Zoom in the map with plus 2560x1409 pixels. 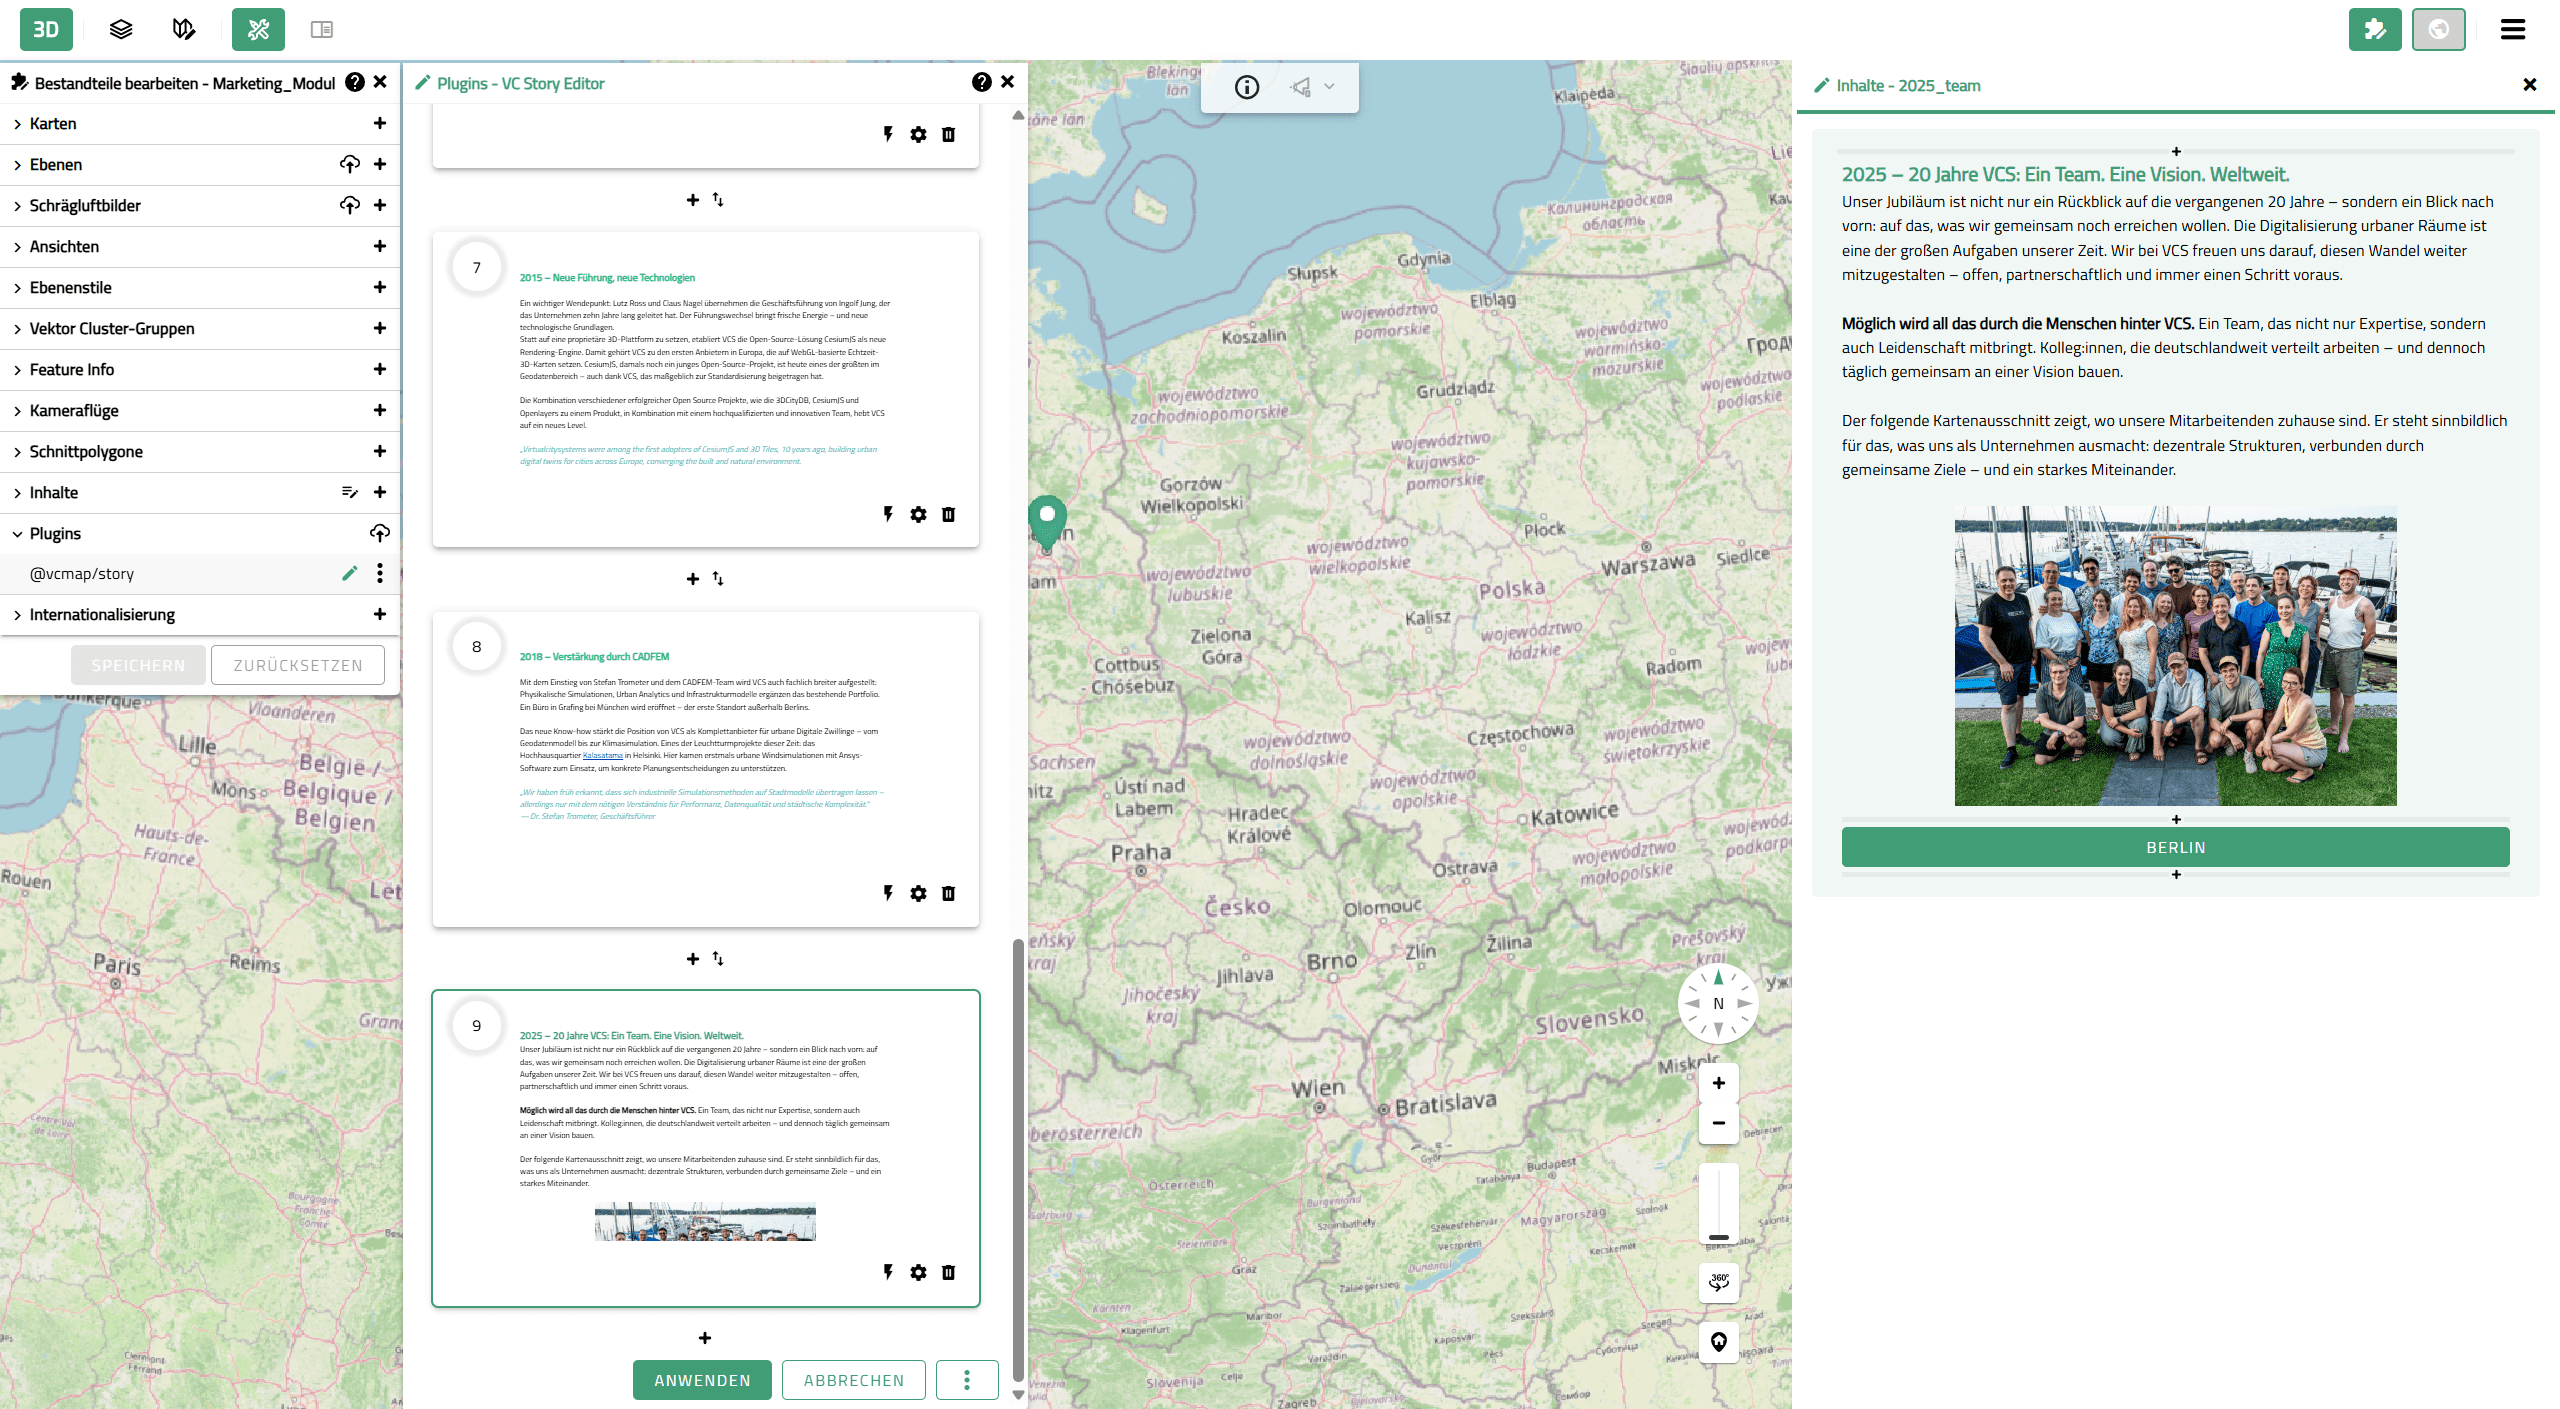pyautogui.click(x=1718, y=1083)
